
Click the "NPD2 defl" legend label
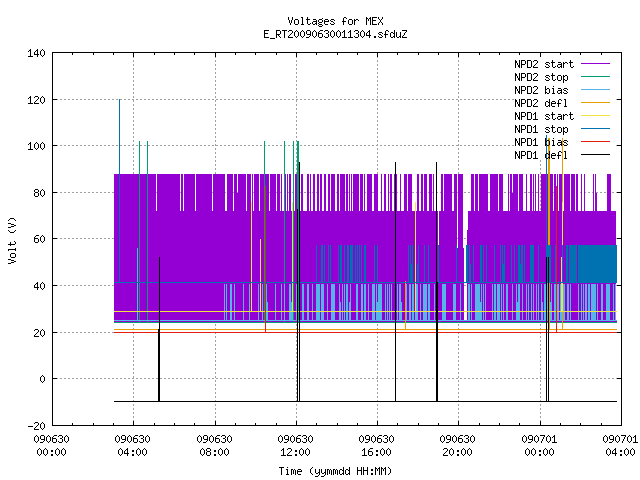click(x=541, y=103)
